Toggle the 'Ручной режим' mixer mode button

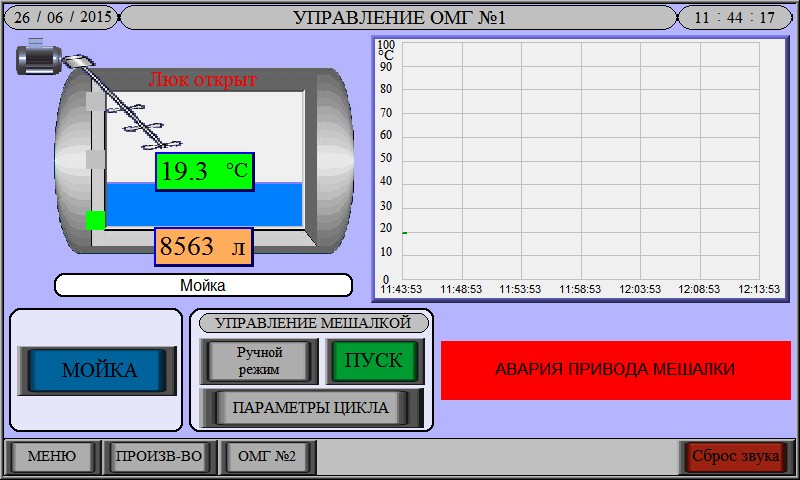(260, 361)
